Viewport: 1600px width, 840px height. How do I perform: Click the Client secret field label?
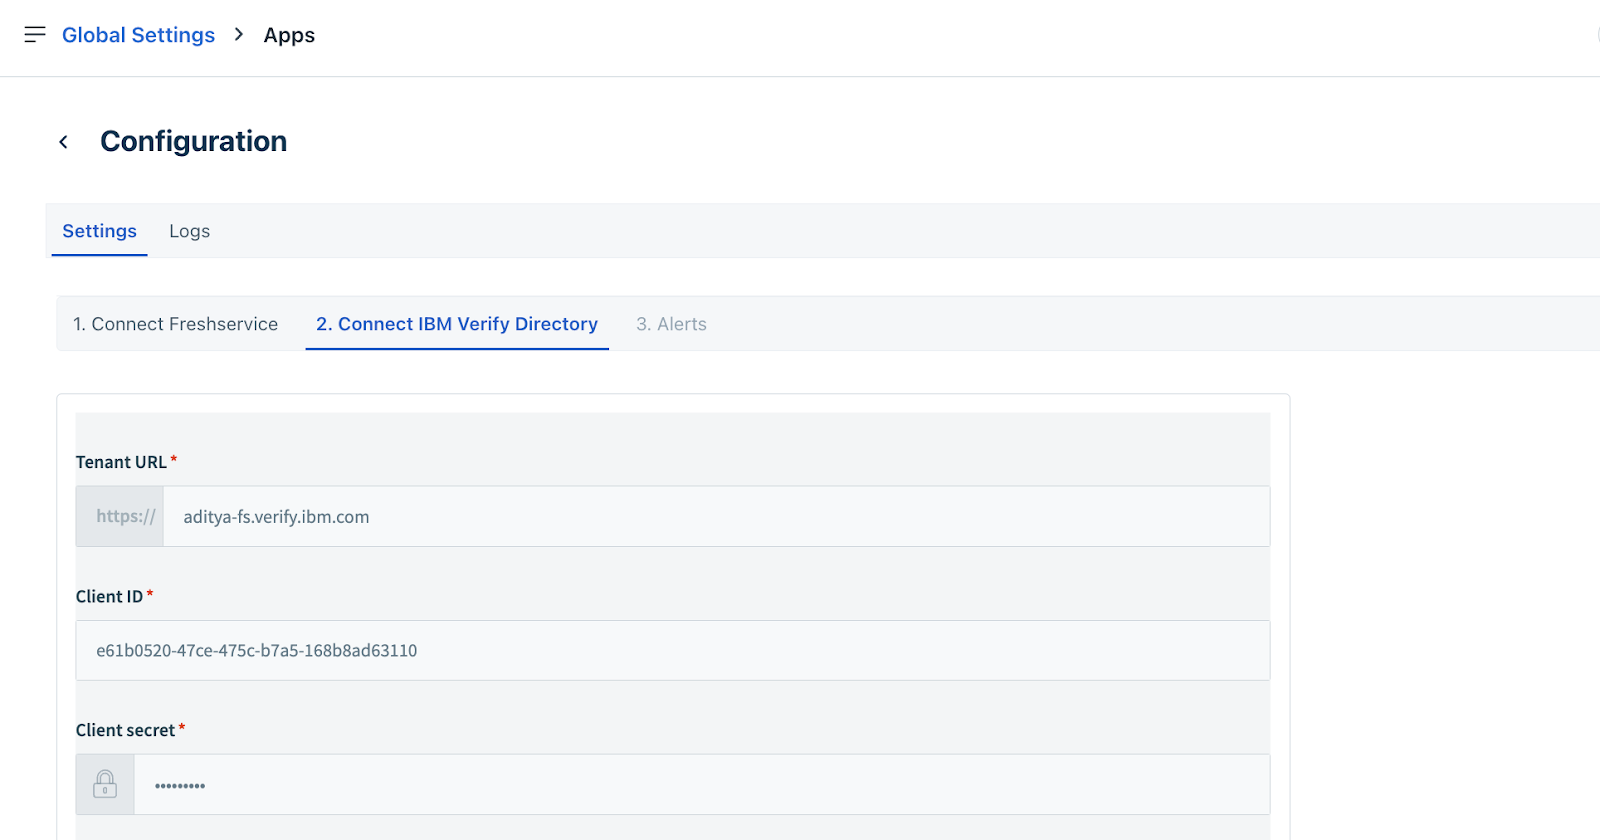[x=125, y=730]
